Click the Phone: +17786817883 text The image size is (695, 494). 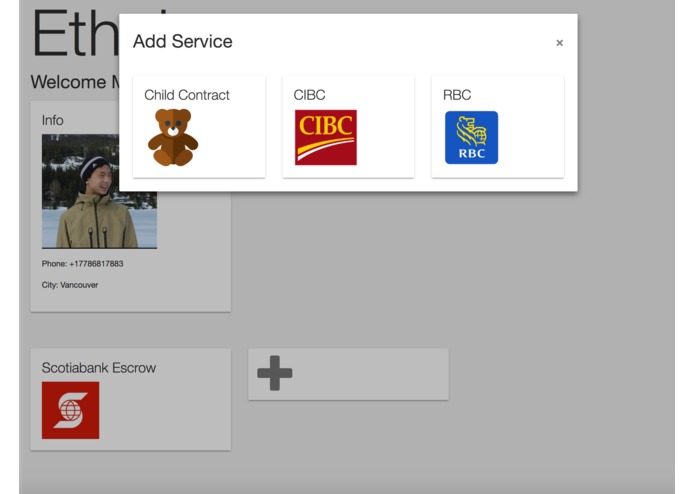82,264
